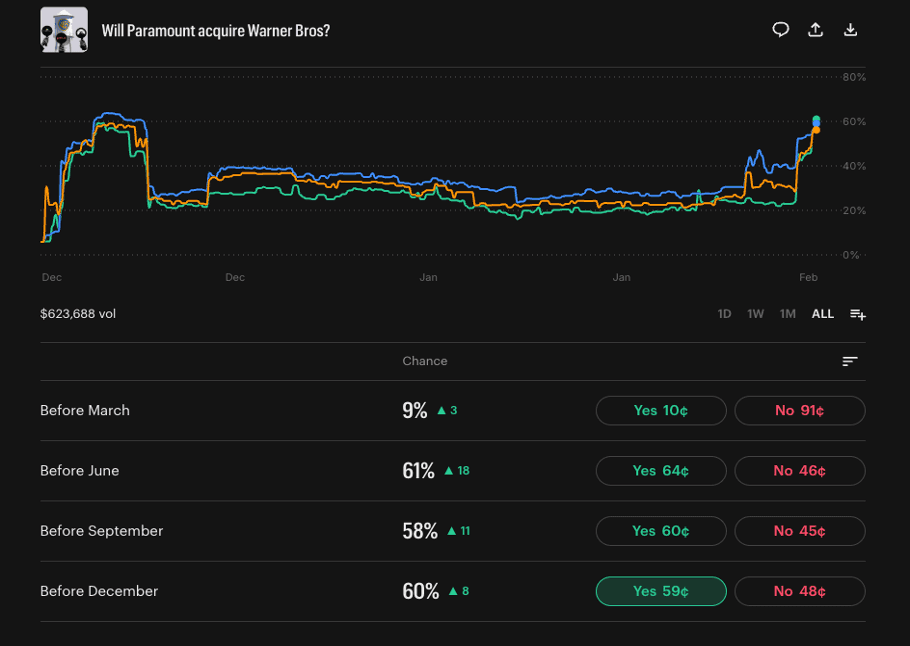Click the market thumbnail image
This screenshot has height=646, width=910.
(64, 30)
